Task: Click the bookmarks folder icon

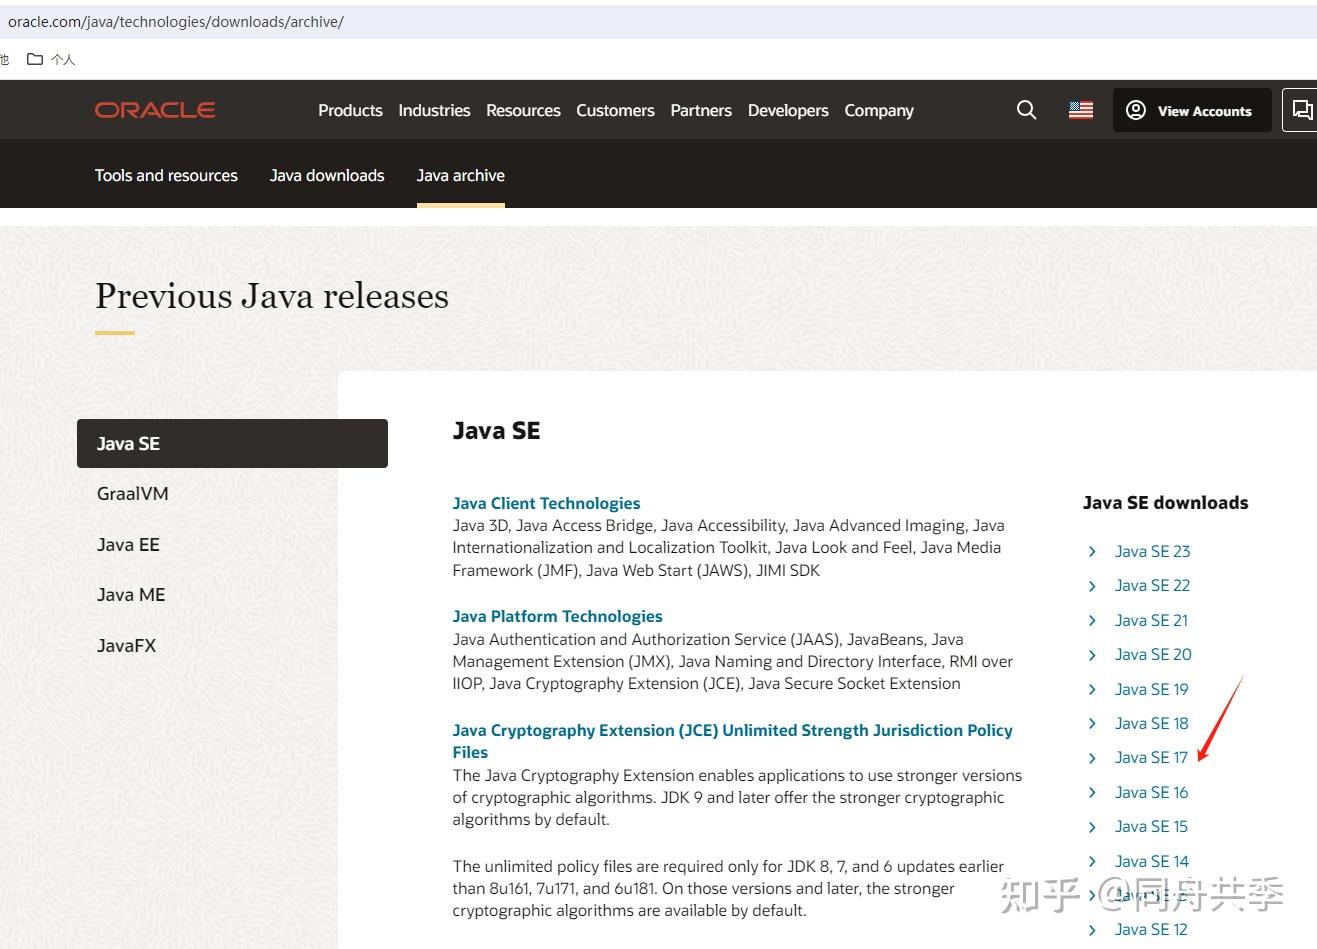Action: tap(35, 59)
